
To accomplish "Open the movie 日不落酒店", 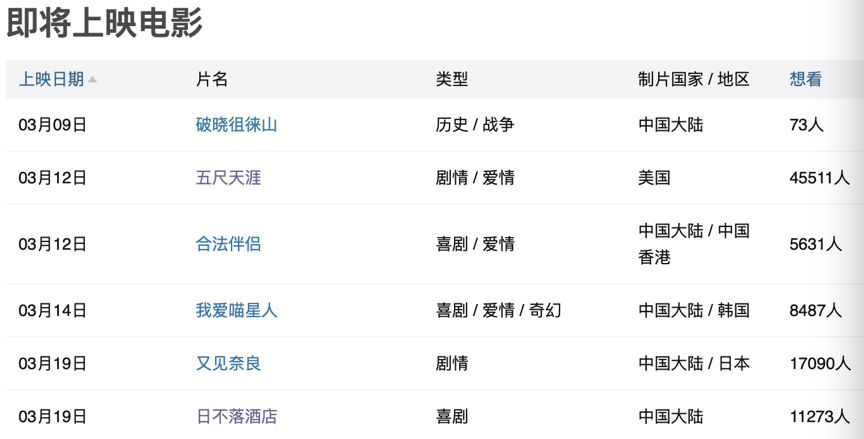I will tap(236, 416).
